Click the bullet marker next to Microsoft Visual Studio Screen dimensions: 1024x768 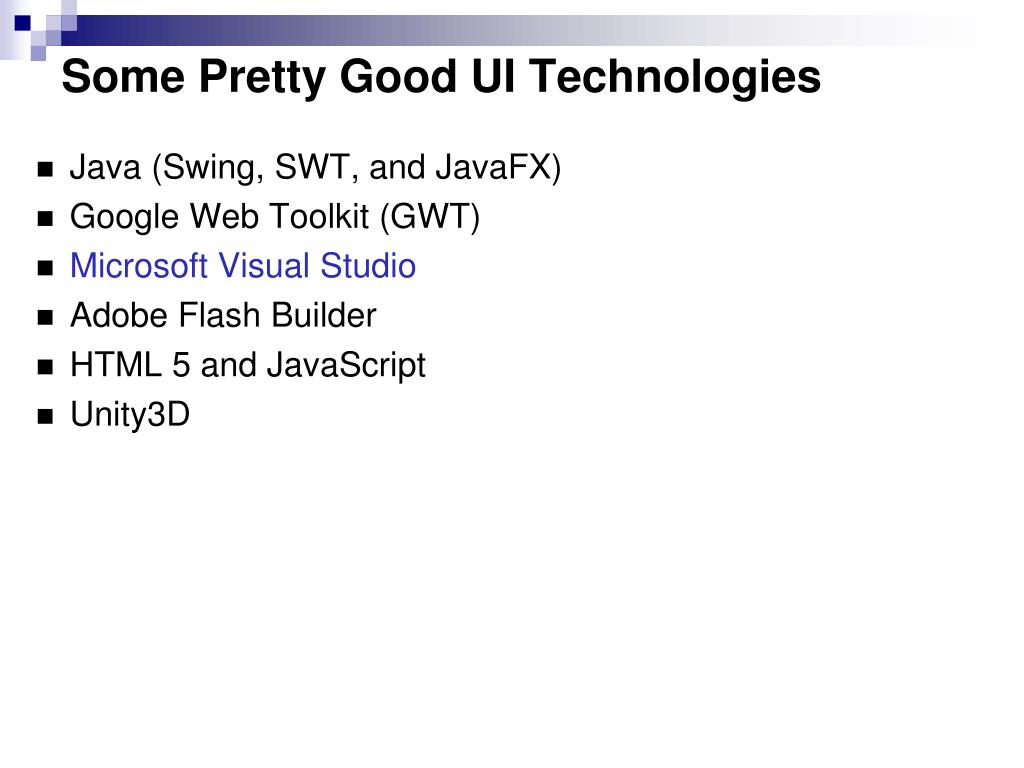click(45, 268)
